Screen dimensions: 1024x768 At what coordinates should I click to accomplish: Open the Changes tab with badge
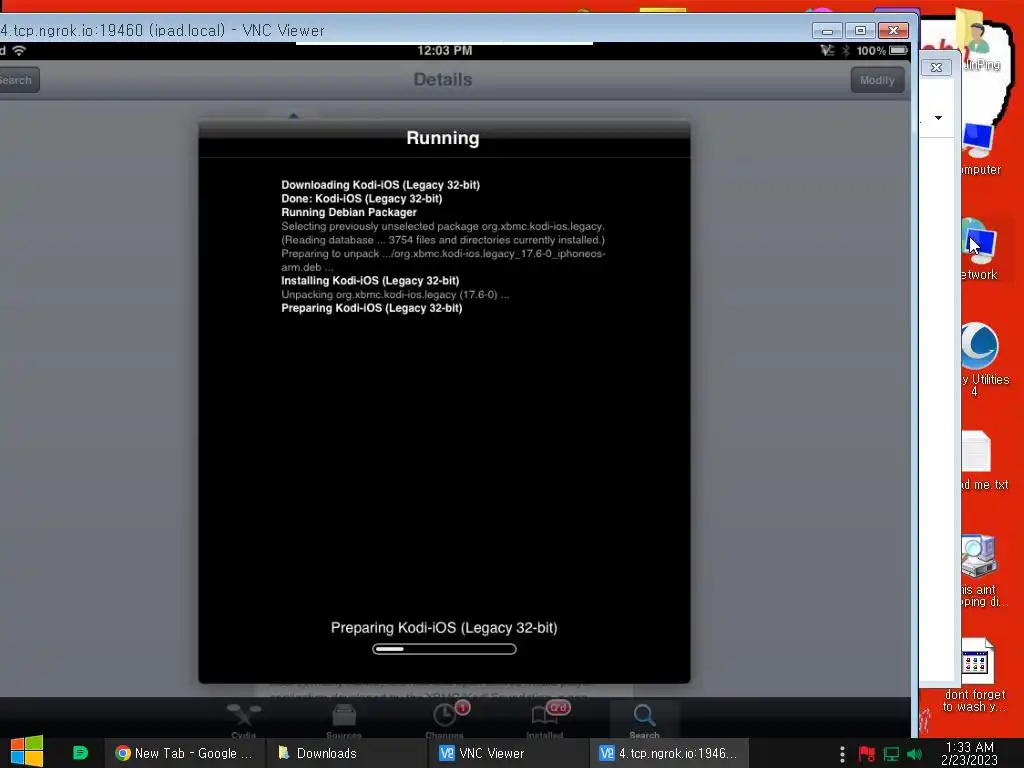(445, 719)
